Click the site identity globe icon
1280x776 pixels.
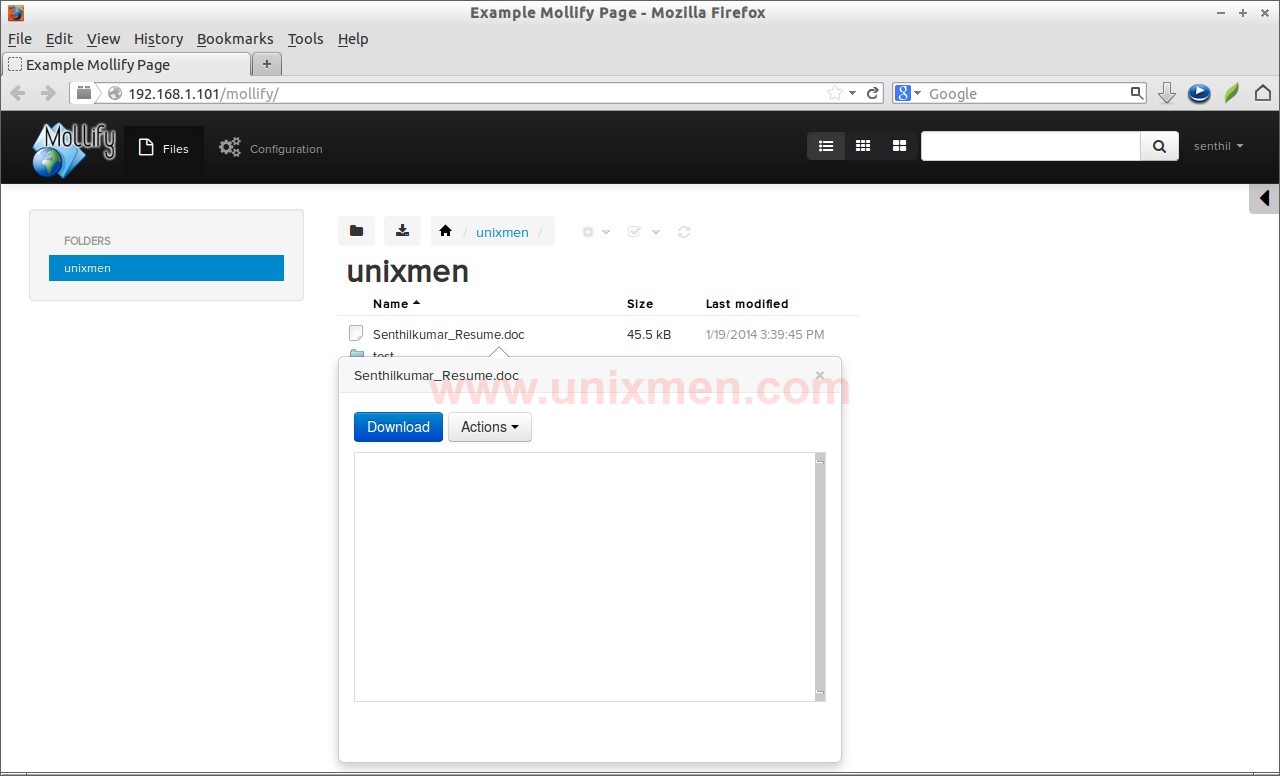pyautogui.click(x=115, y=93)
